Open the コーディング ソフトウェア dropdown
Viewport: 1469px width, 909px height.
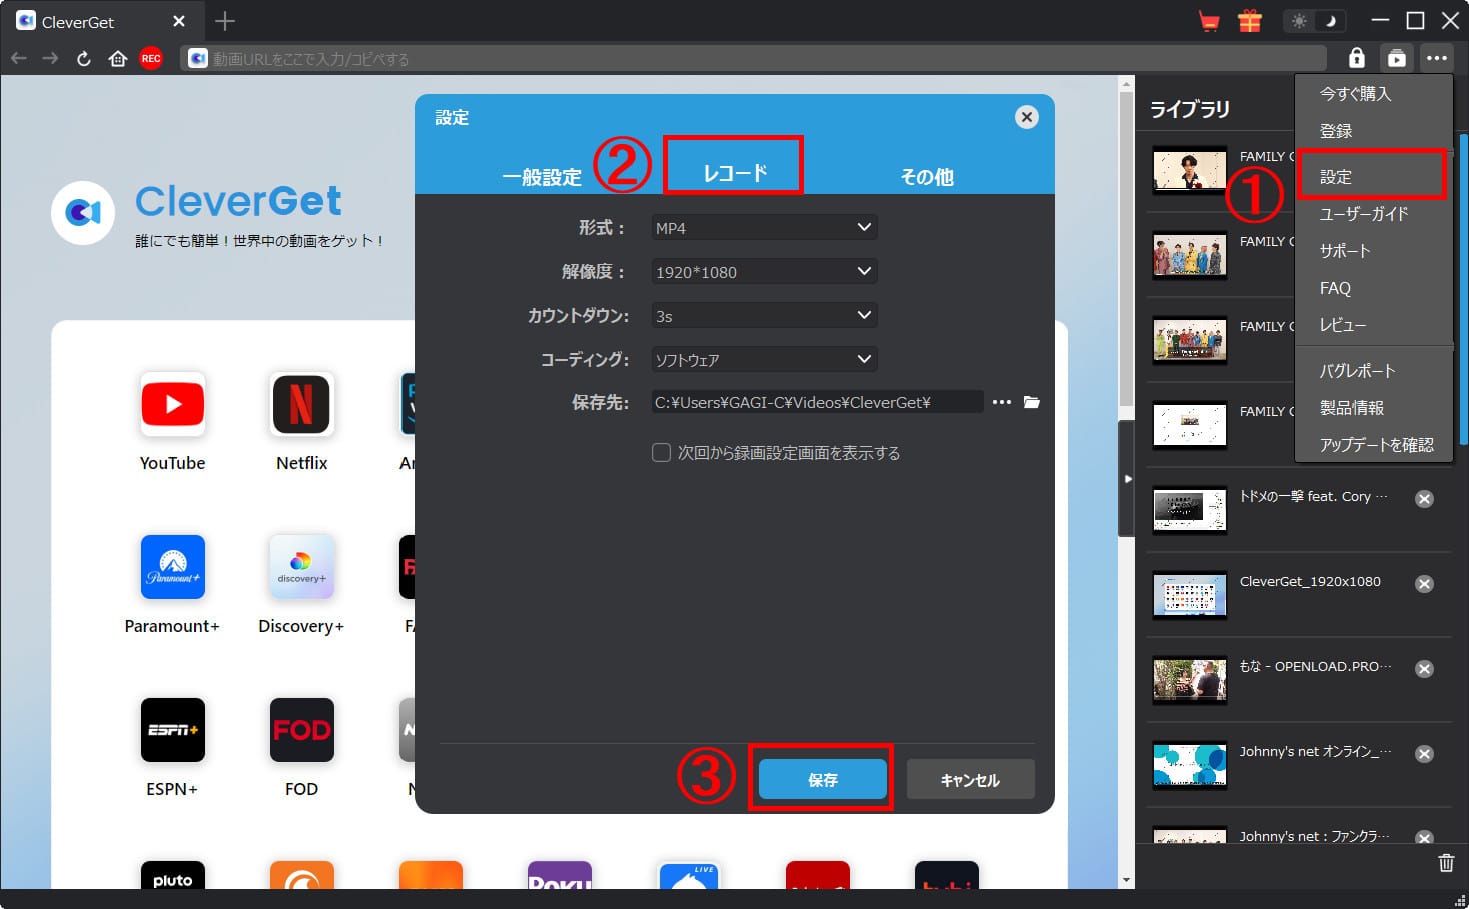pos(765,360)
